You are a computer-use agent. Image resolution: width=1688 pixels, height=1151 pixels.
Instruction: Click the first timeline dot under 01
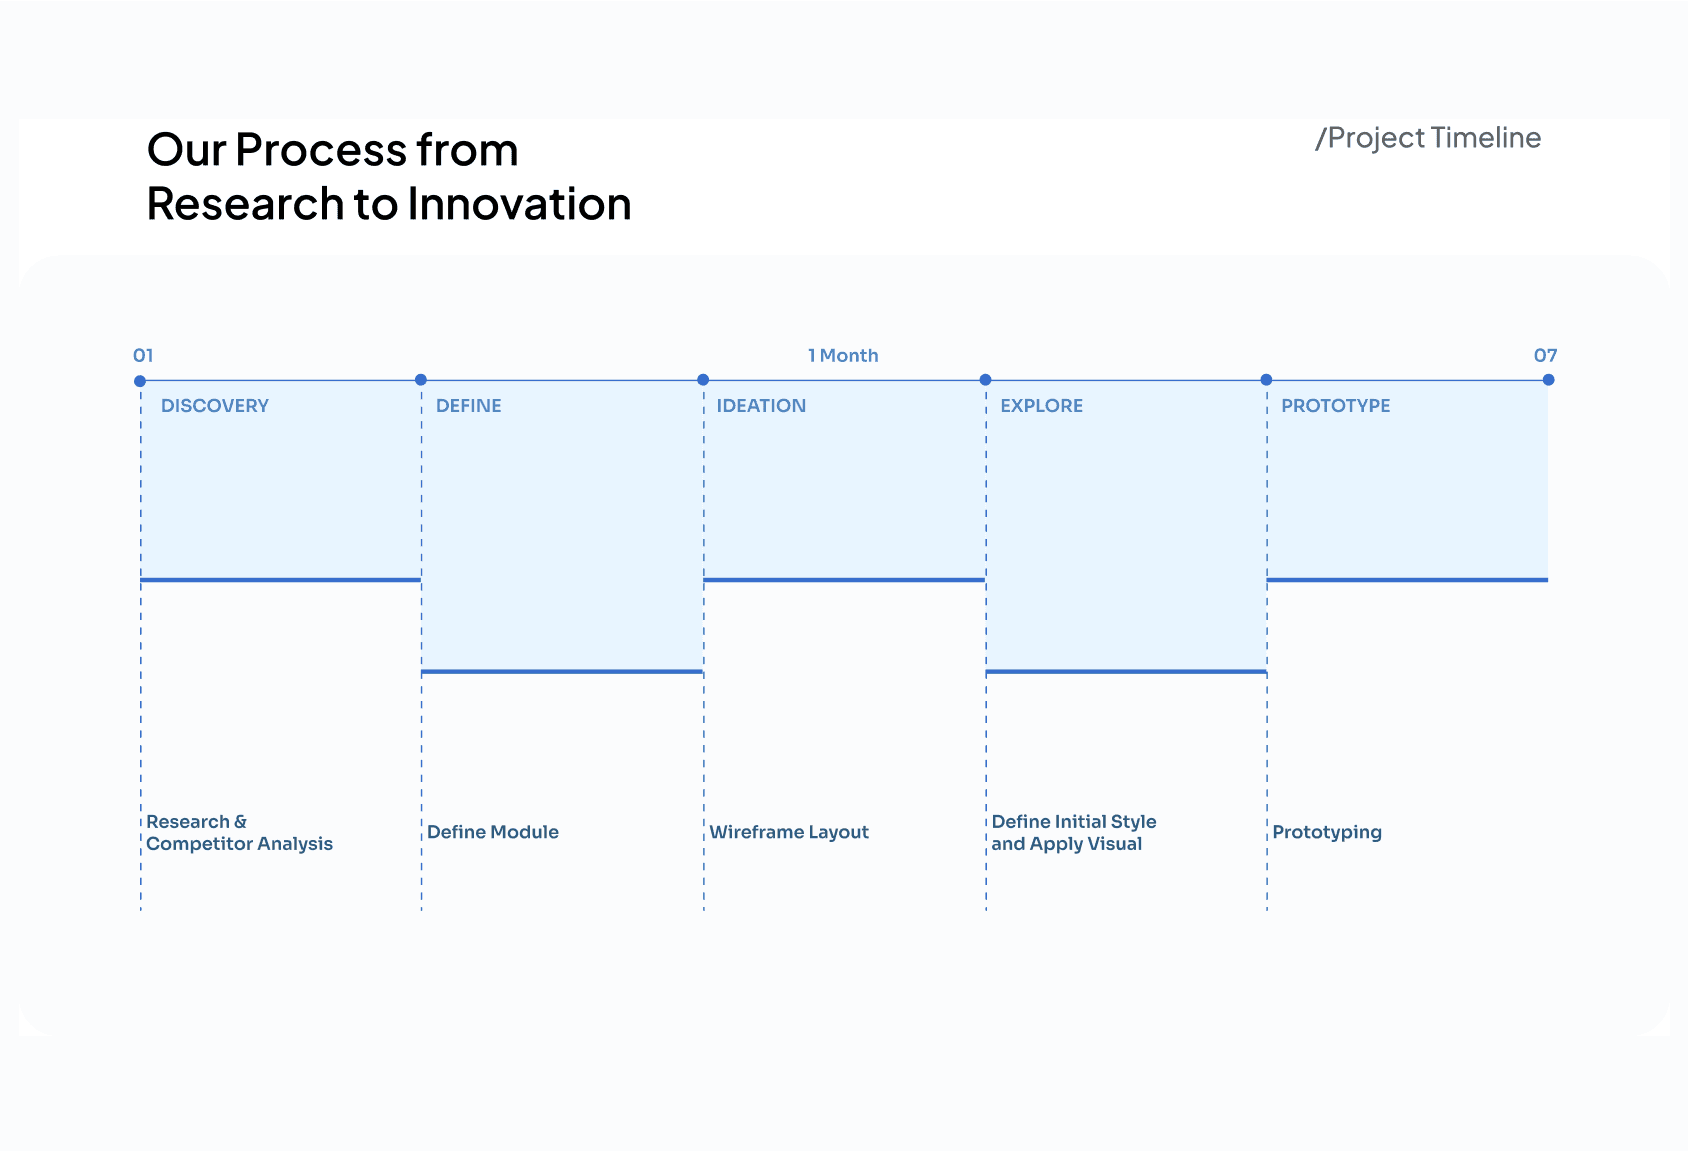pos(140,381)
